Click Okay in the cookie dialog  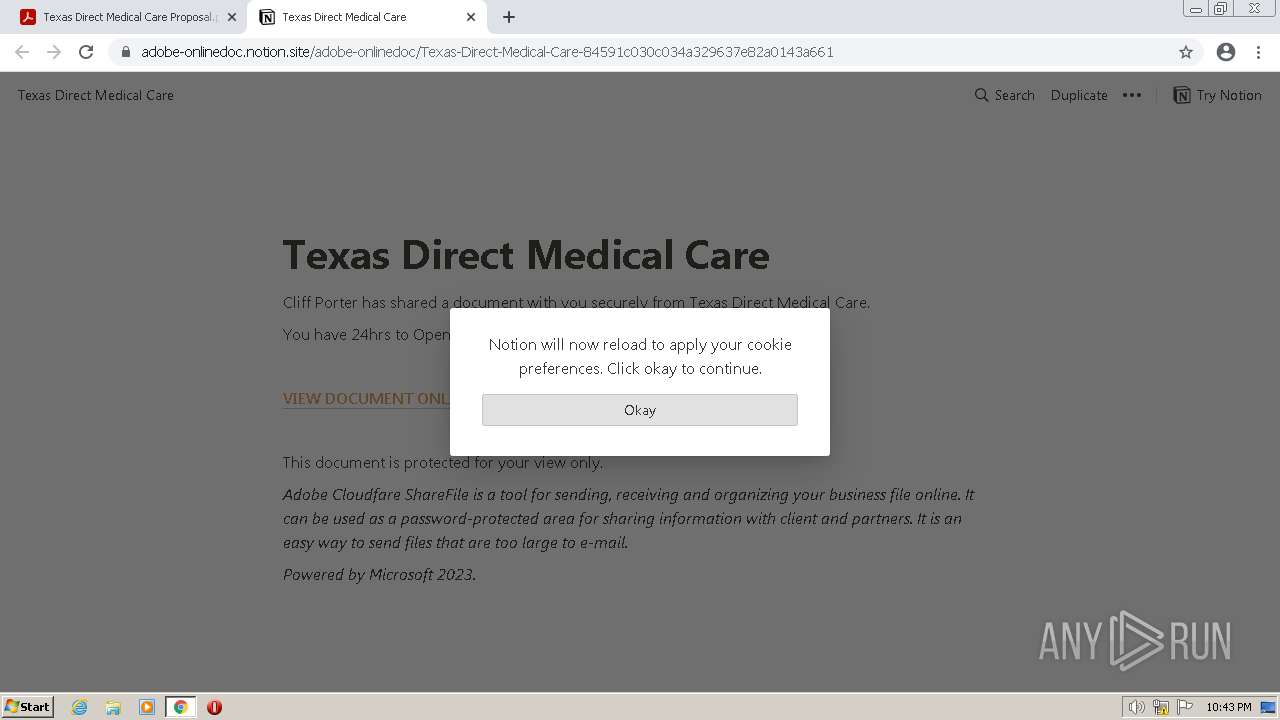pyautogui.click(x=640, y=410)
